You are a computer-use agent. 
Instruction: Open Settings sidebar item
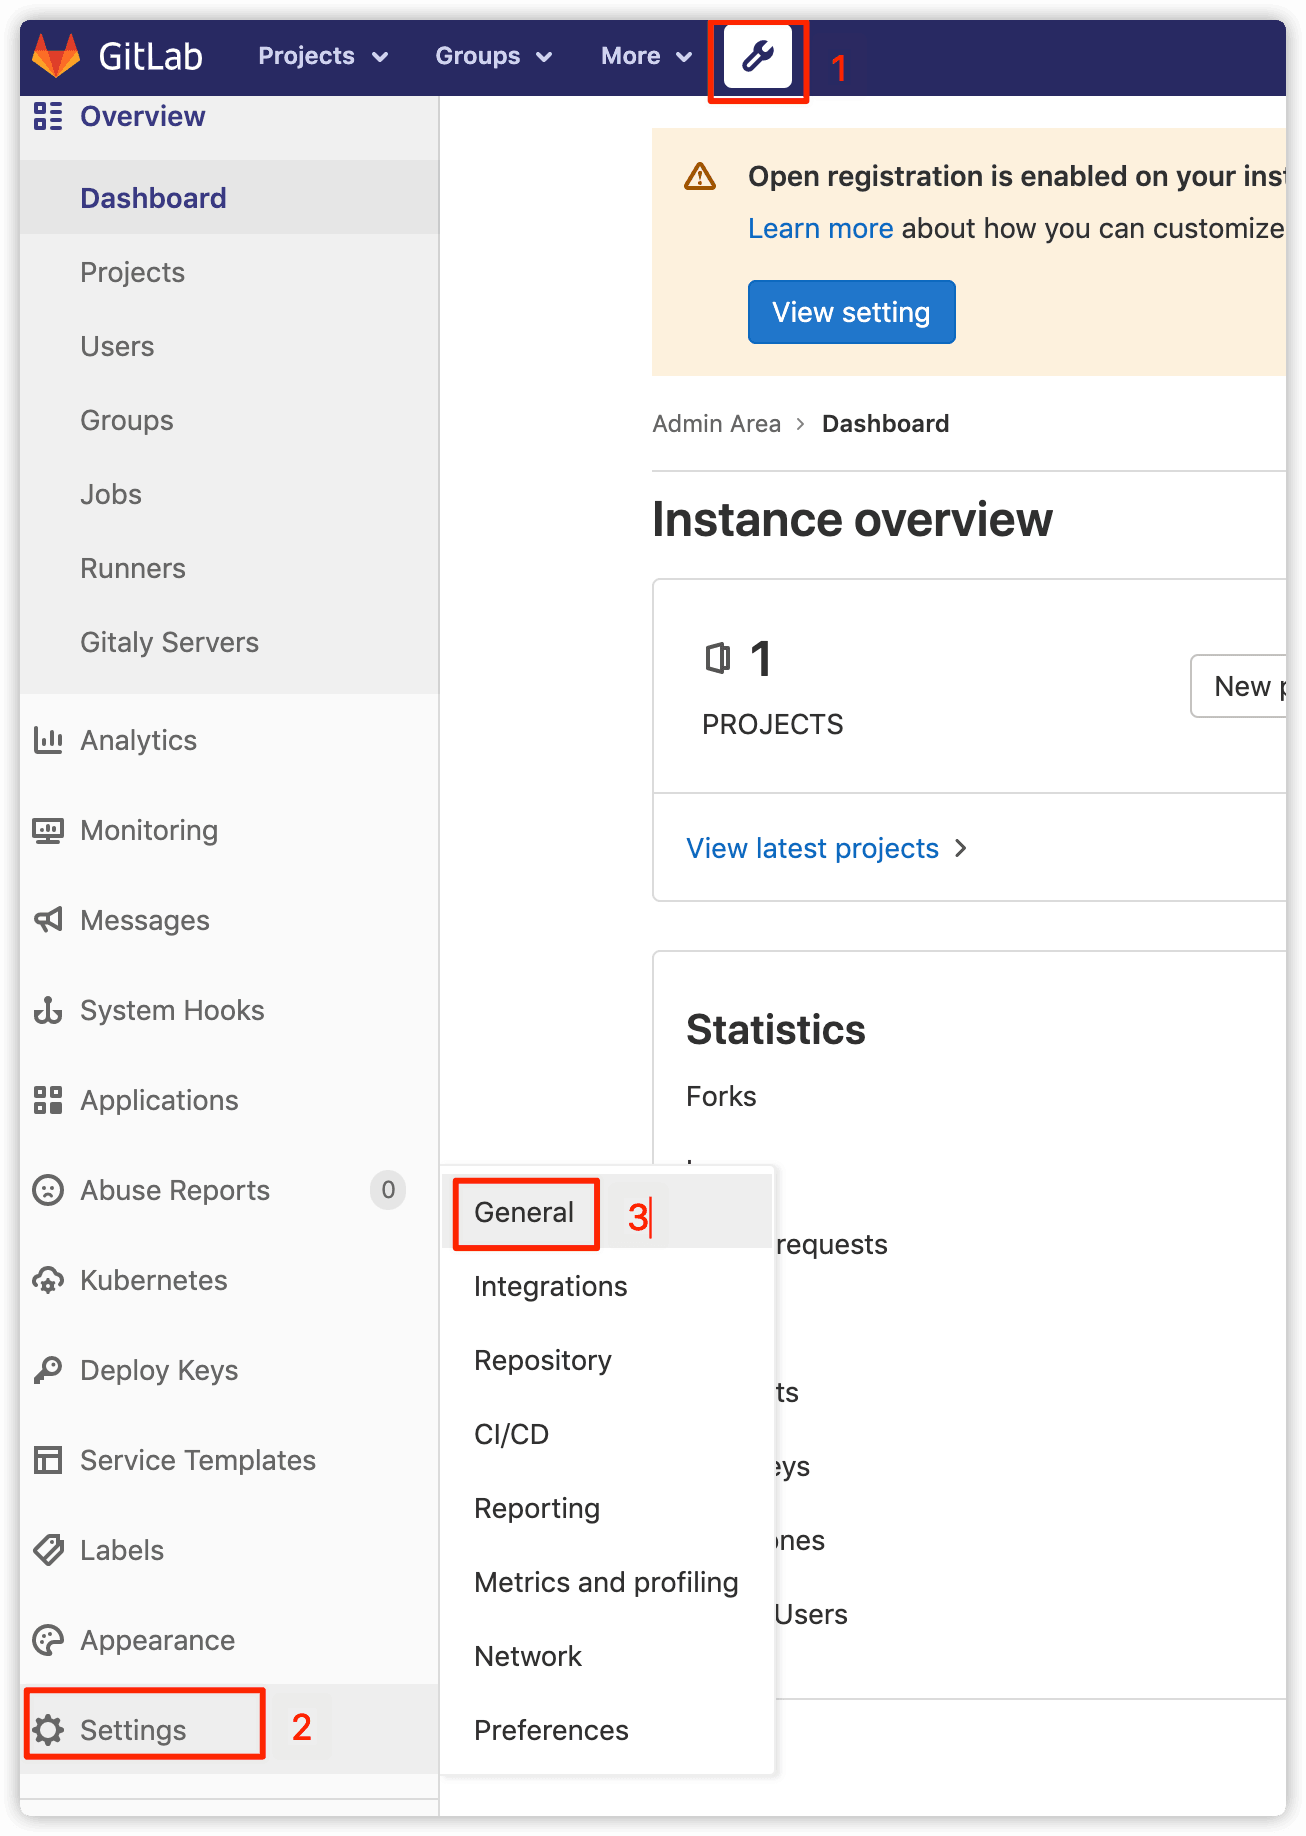click(x=229, y=1730)
